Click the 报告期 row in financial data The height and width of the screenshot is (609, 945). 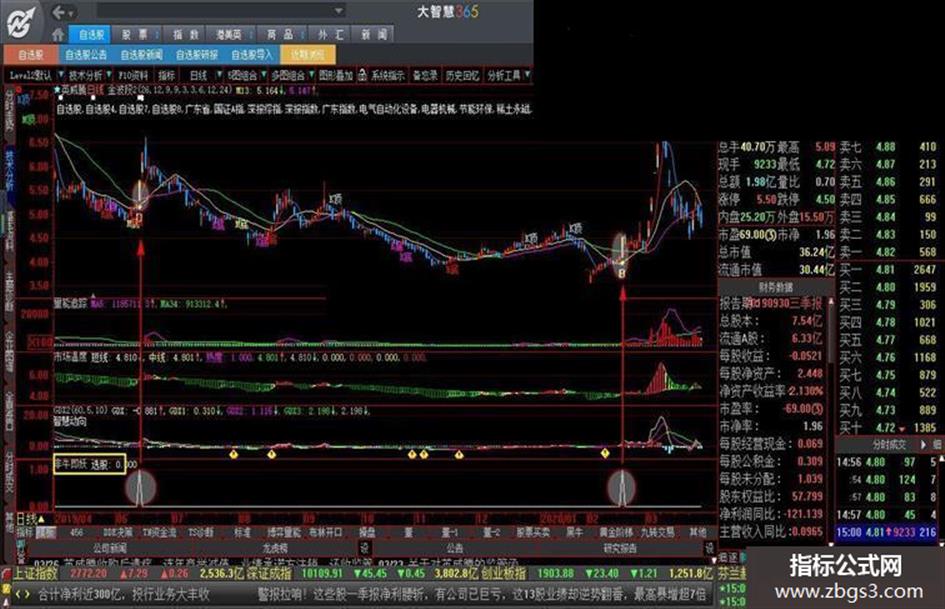pyautogui.click(x=773, y=303)
